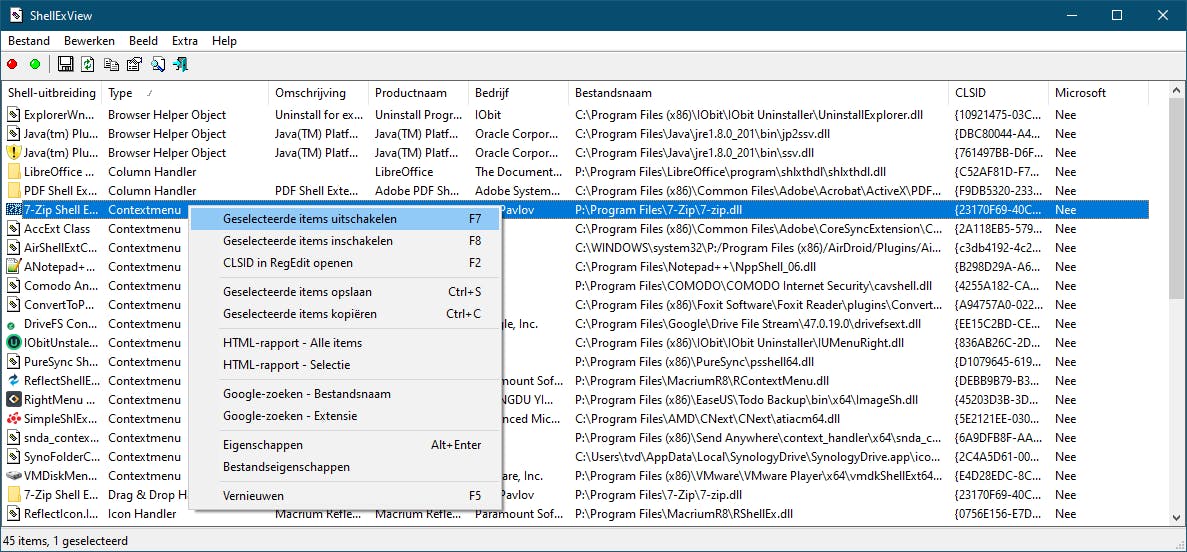Choose CLSID in RegEdit openen
1187x552 pixels.
pyautogui.click(x=344, y=263)
